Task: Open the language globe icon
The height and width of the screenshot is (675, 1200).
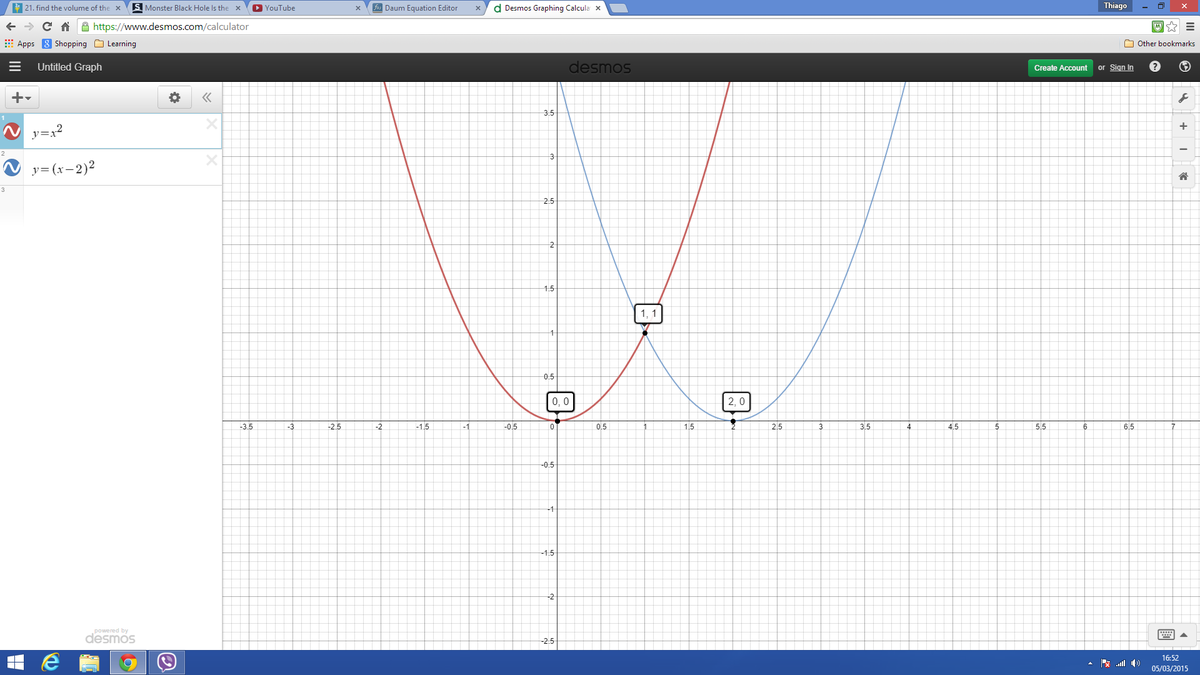Action: (1183, 67)
